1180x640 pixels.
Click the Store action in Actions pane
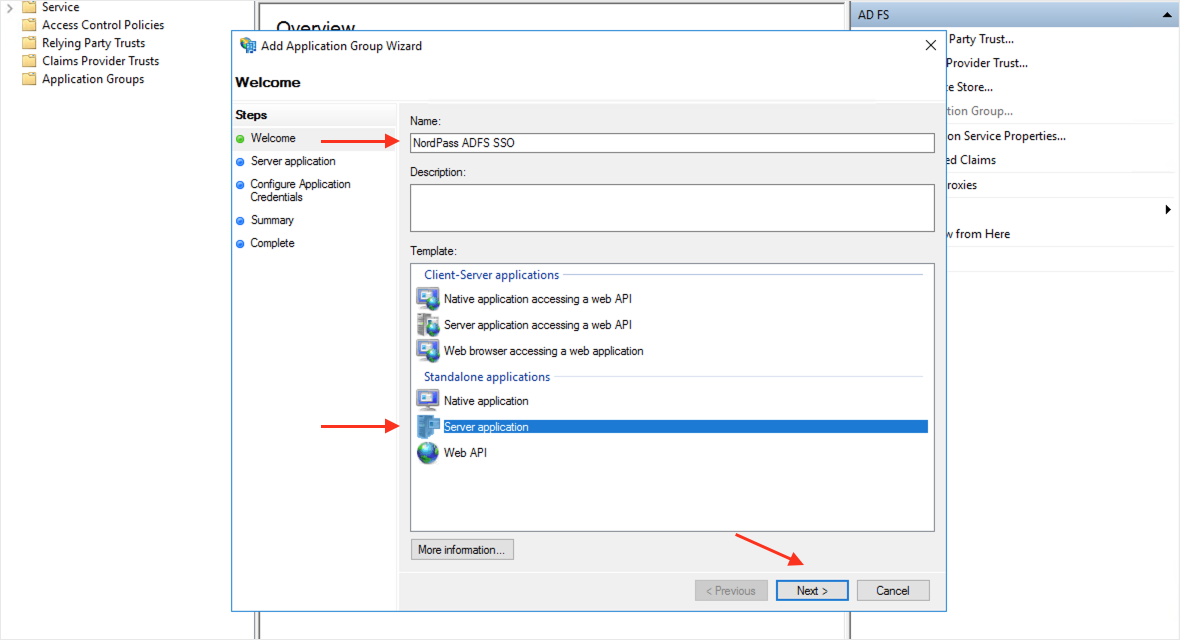pos(970,87)
